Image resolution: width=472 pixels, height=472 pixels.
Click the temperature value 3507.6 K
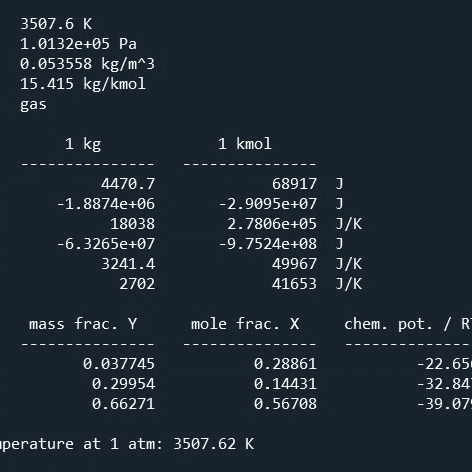[56, 24]
